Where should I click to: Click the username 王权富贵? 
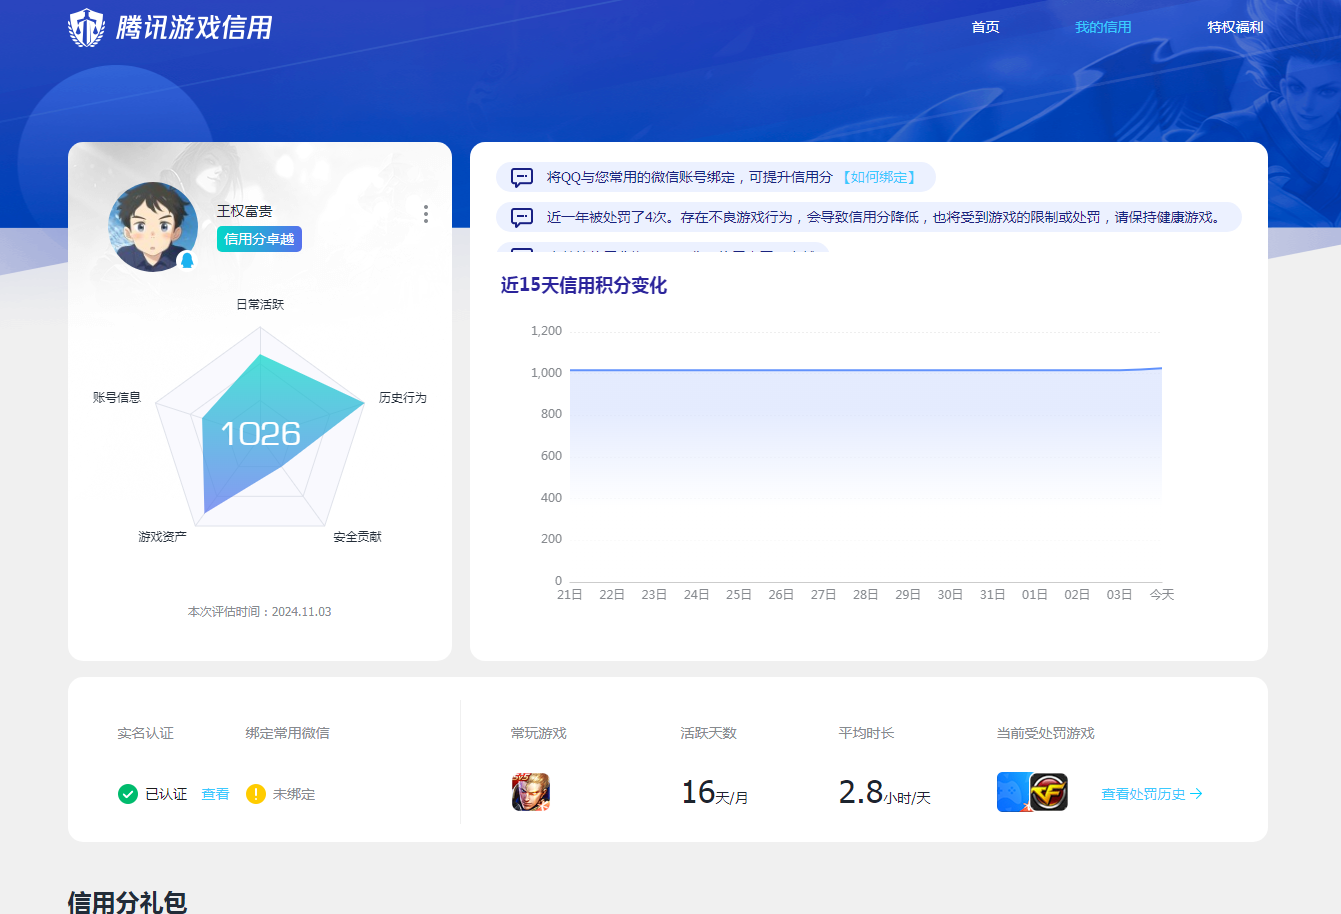(x=245, y=211)
